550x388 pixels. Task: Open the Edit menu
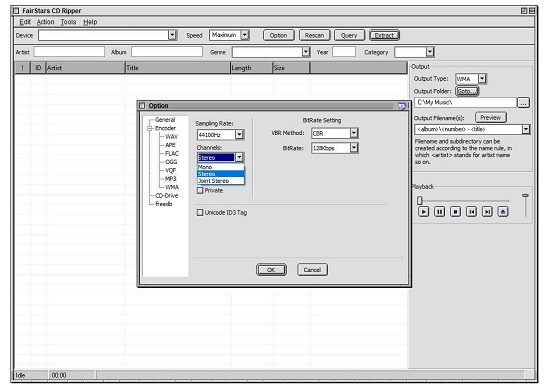coord(25,22)
